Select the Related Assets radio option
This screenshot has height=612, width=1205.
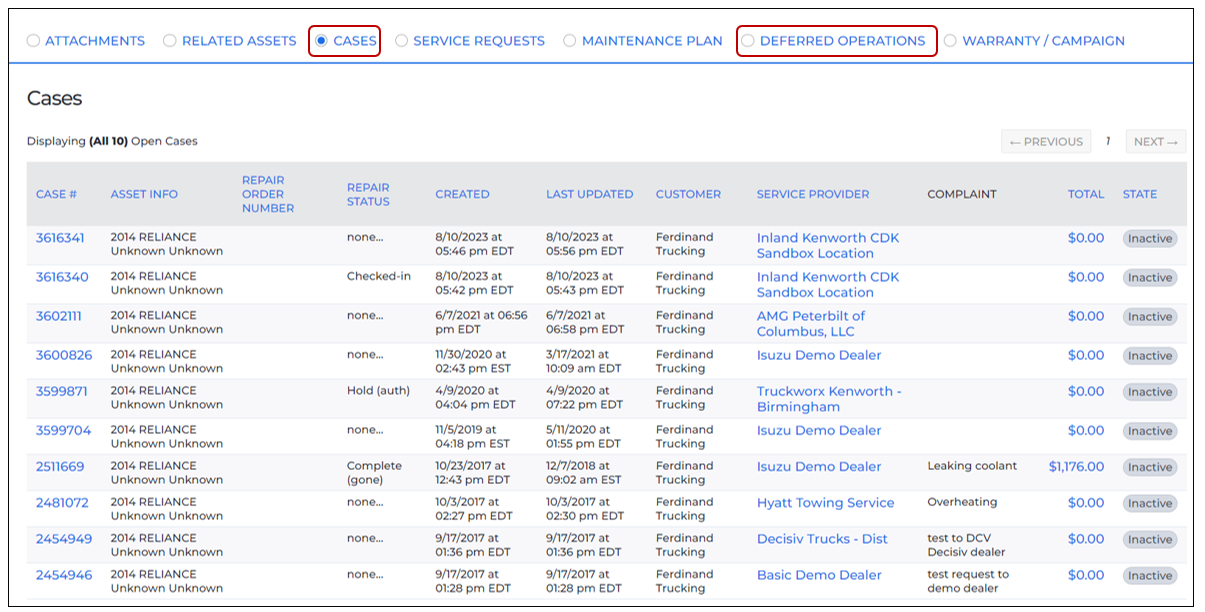pos(170,41)
